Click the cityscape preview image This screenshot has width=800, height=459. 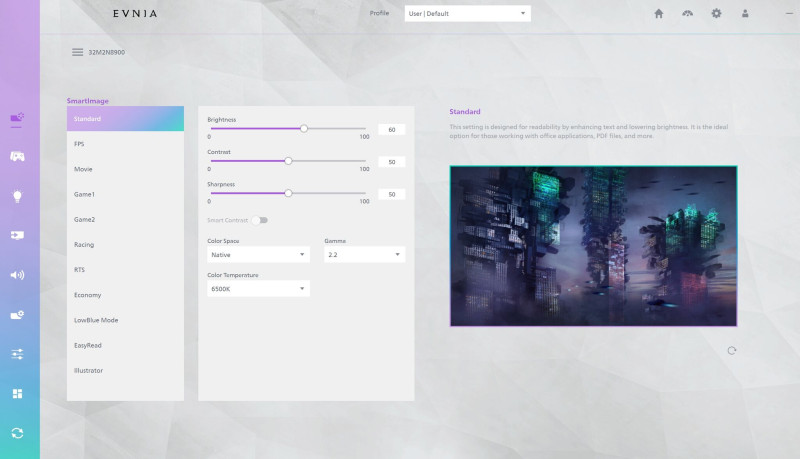593,246
